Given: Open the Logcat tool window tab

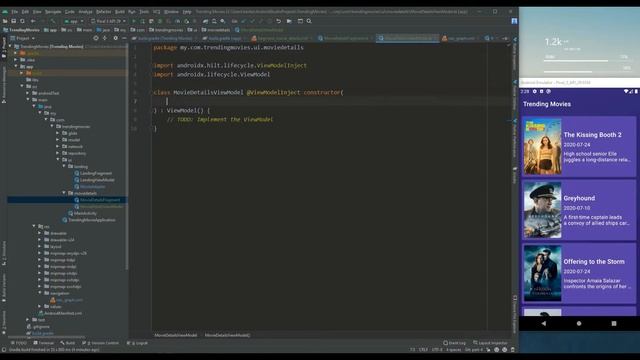Looking at the screenshot, I should (x=138, y=343).
